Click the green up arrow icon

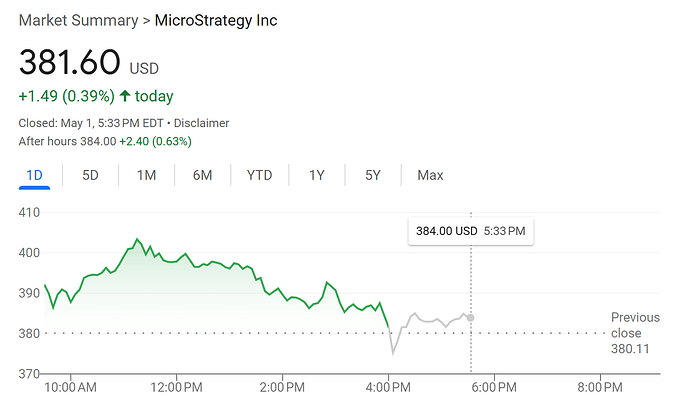(x=125, y=97)
